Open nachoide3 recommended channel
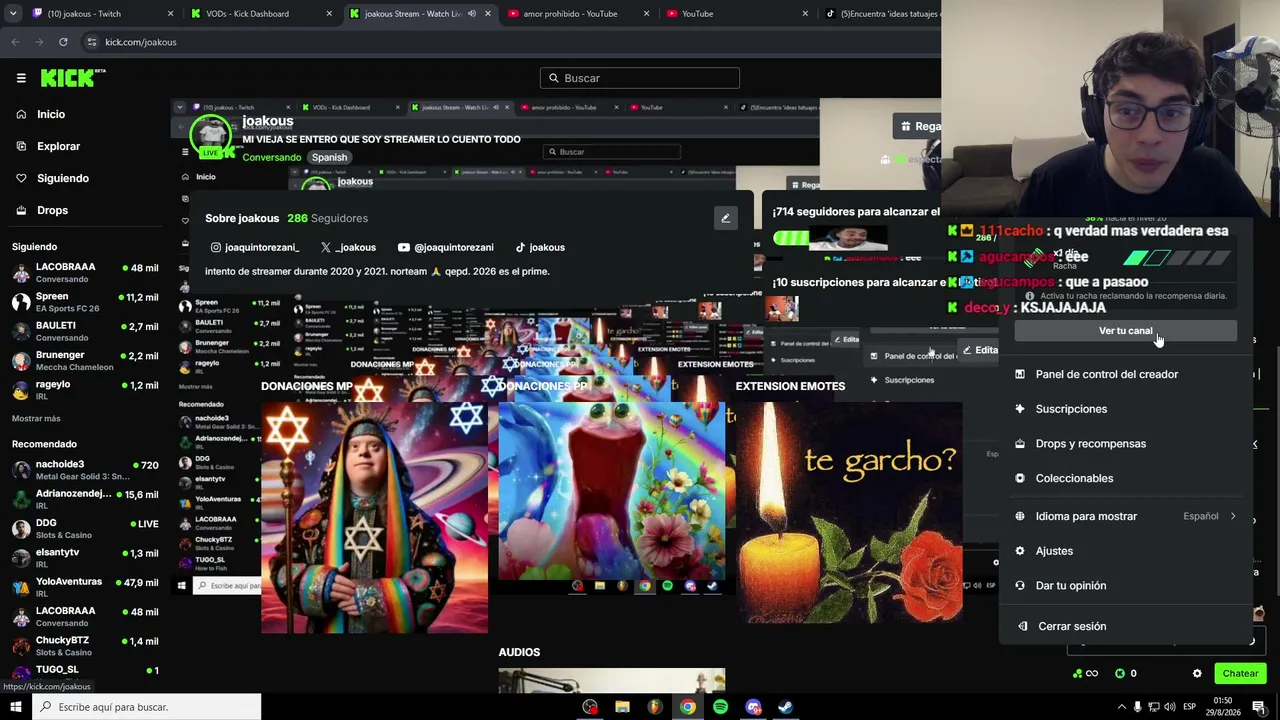The width and height of the screenshot is (1280, 720). pos(85,469)
